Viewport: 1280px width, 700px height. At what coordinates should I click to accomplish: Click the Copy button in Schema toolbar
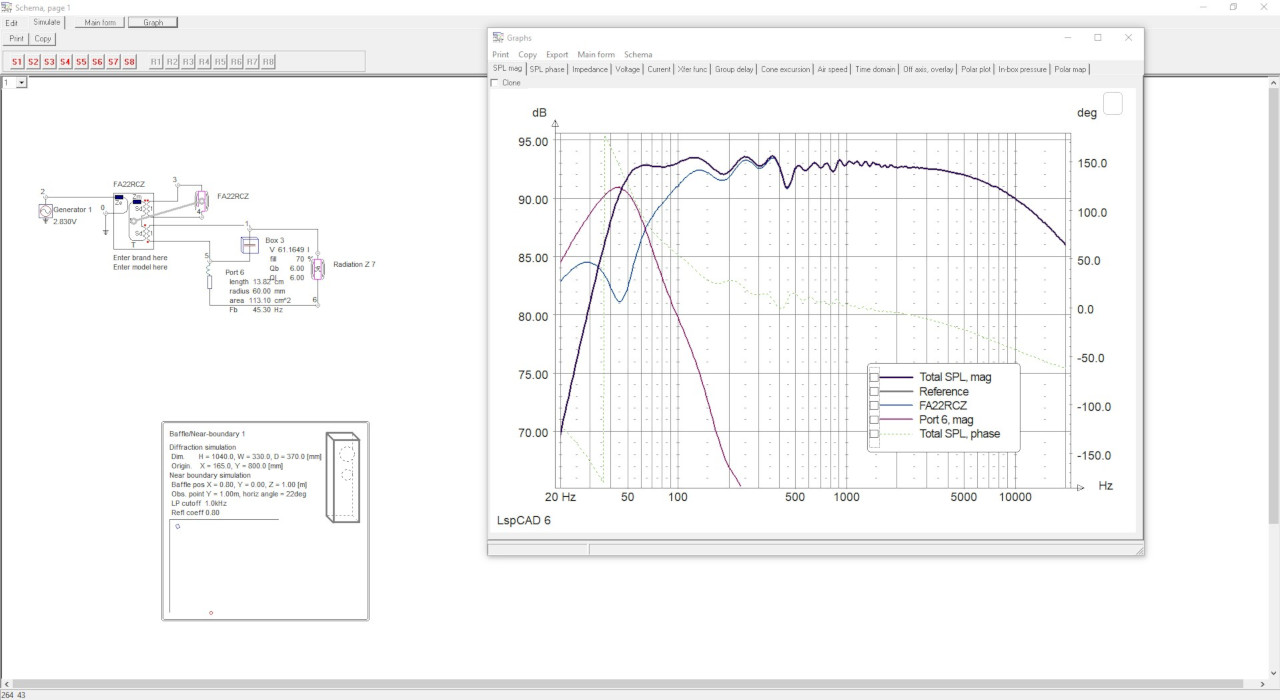[x=42, y=39]
